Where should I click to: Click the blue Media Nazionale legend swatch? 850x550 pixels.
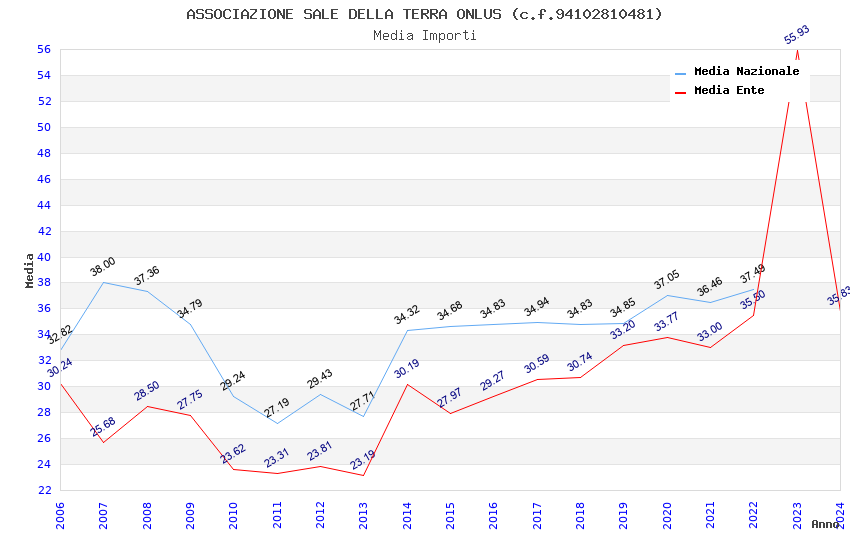[x=680, y=74]
